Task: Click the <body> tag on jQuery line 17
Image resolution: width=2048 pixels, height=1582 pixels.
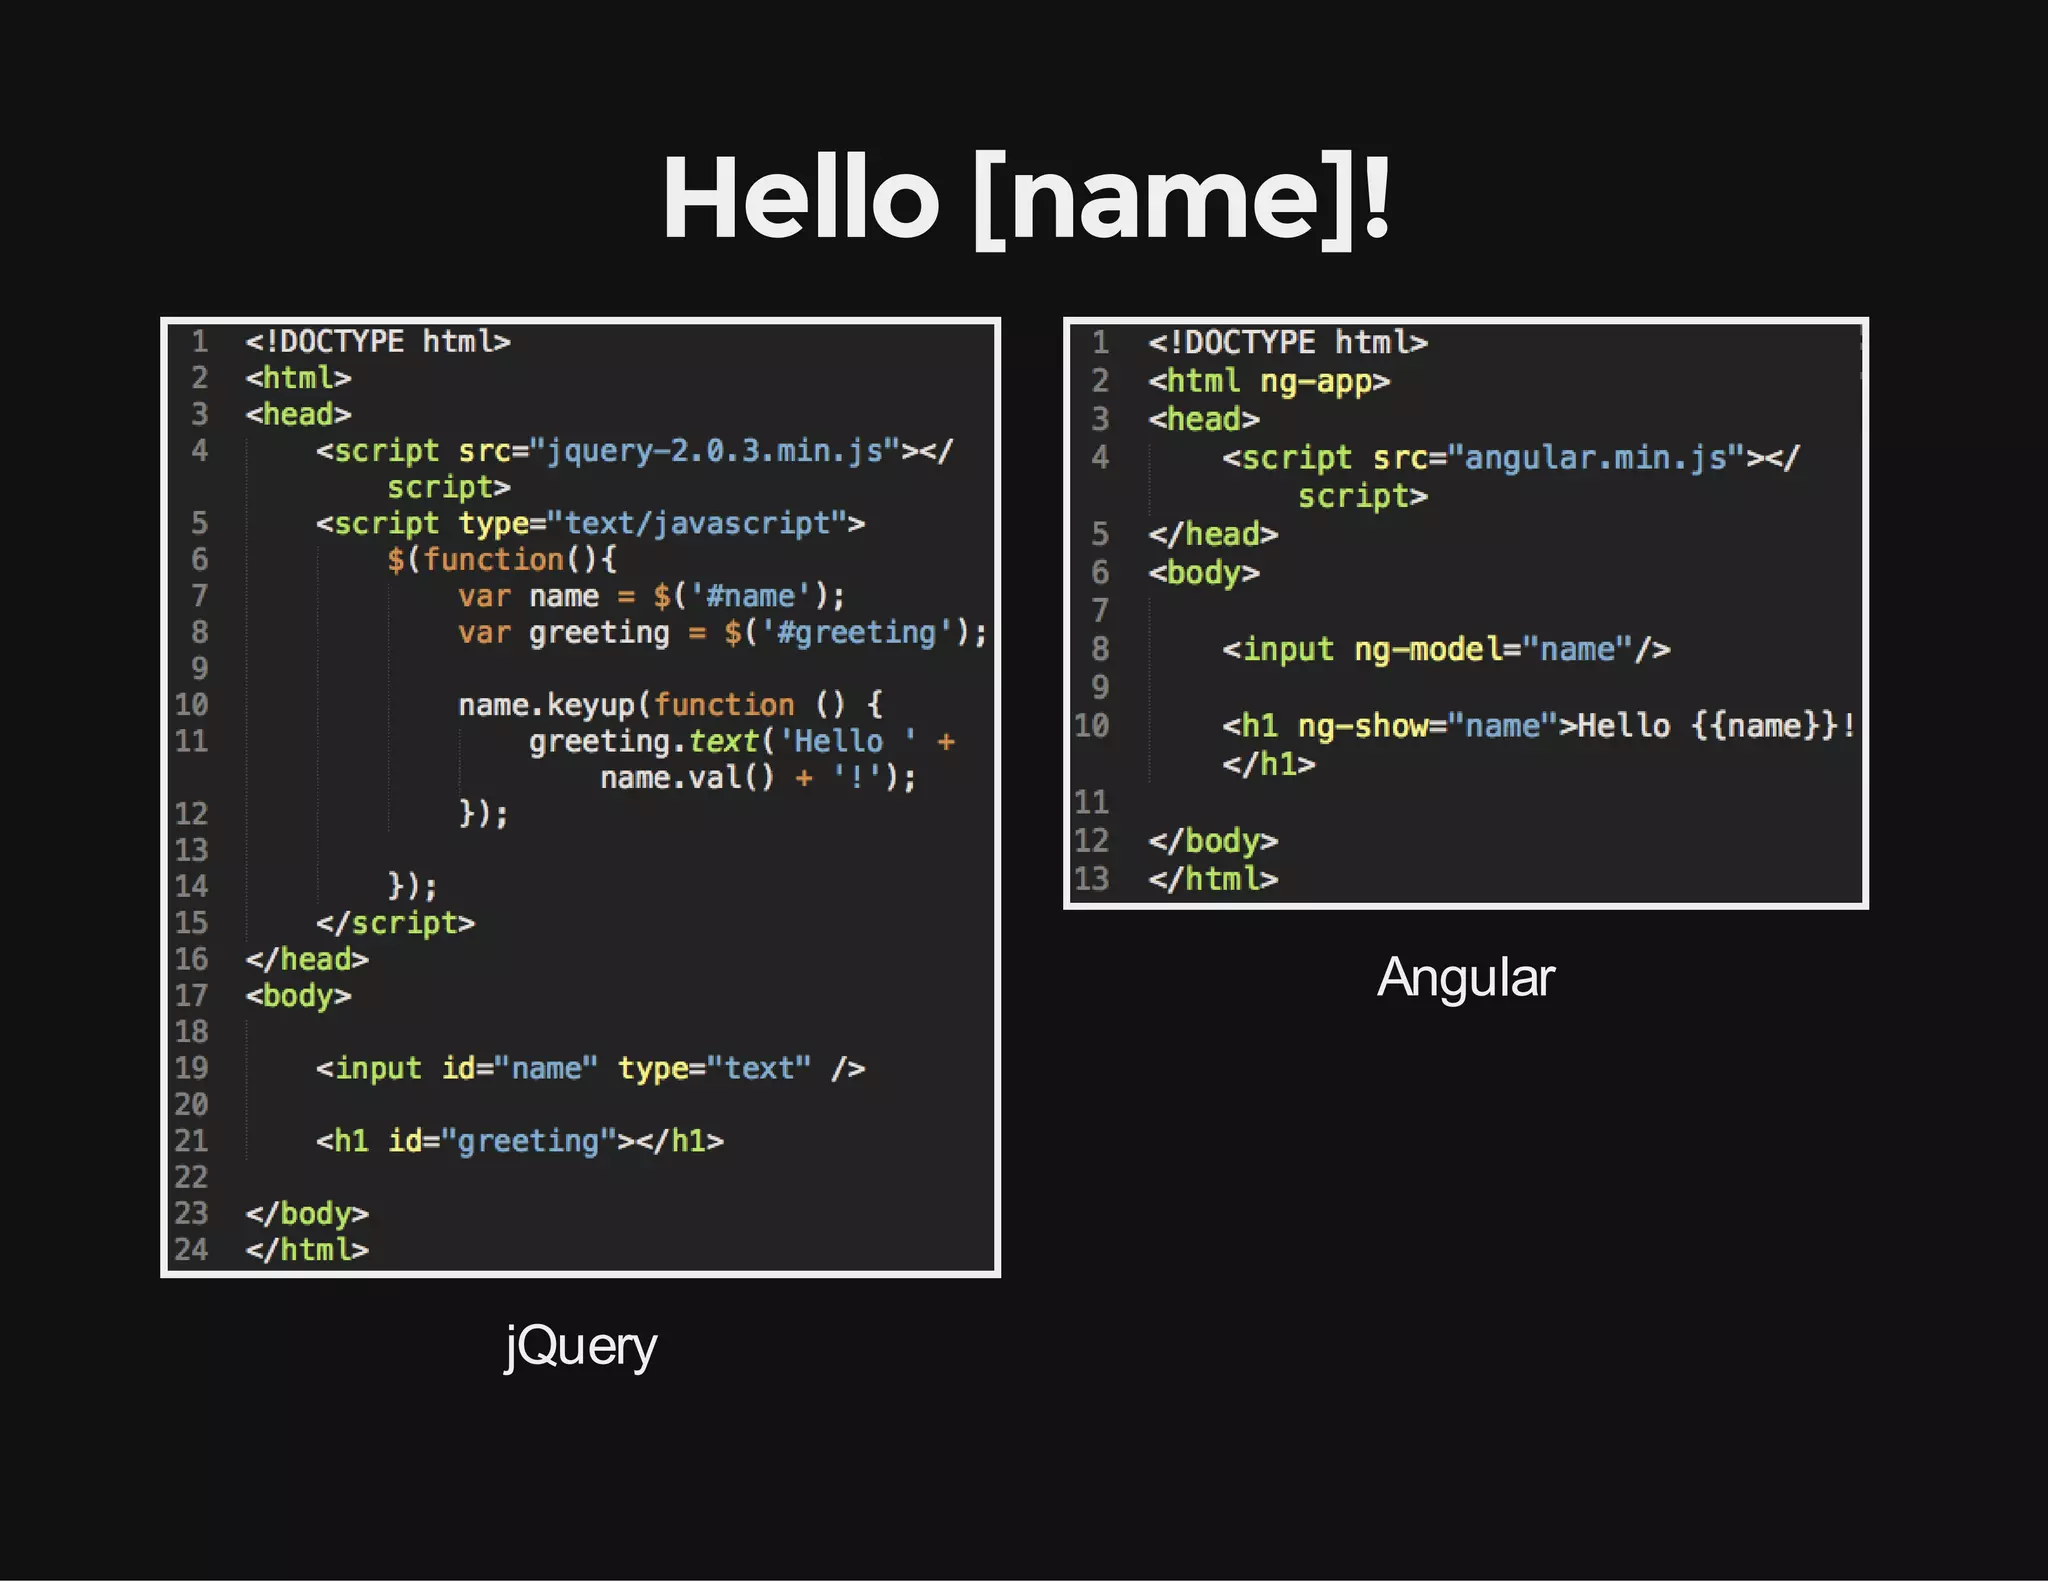Action: (x=298, y=995)
